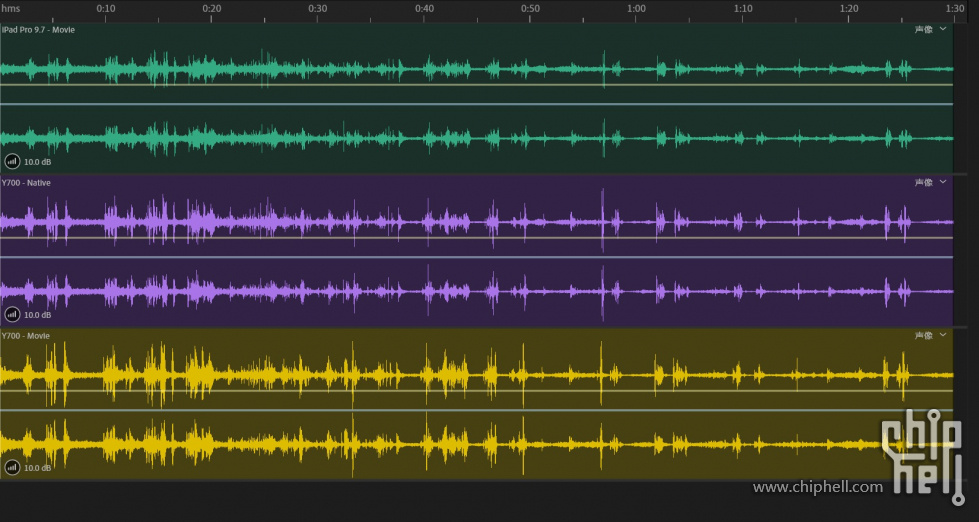Click the volume icon on iPad Pro 9.7 track
The height and width of the screenshot is (522, 979).
coord(12,162)
